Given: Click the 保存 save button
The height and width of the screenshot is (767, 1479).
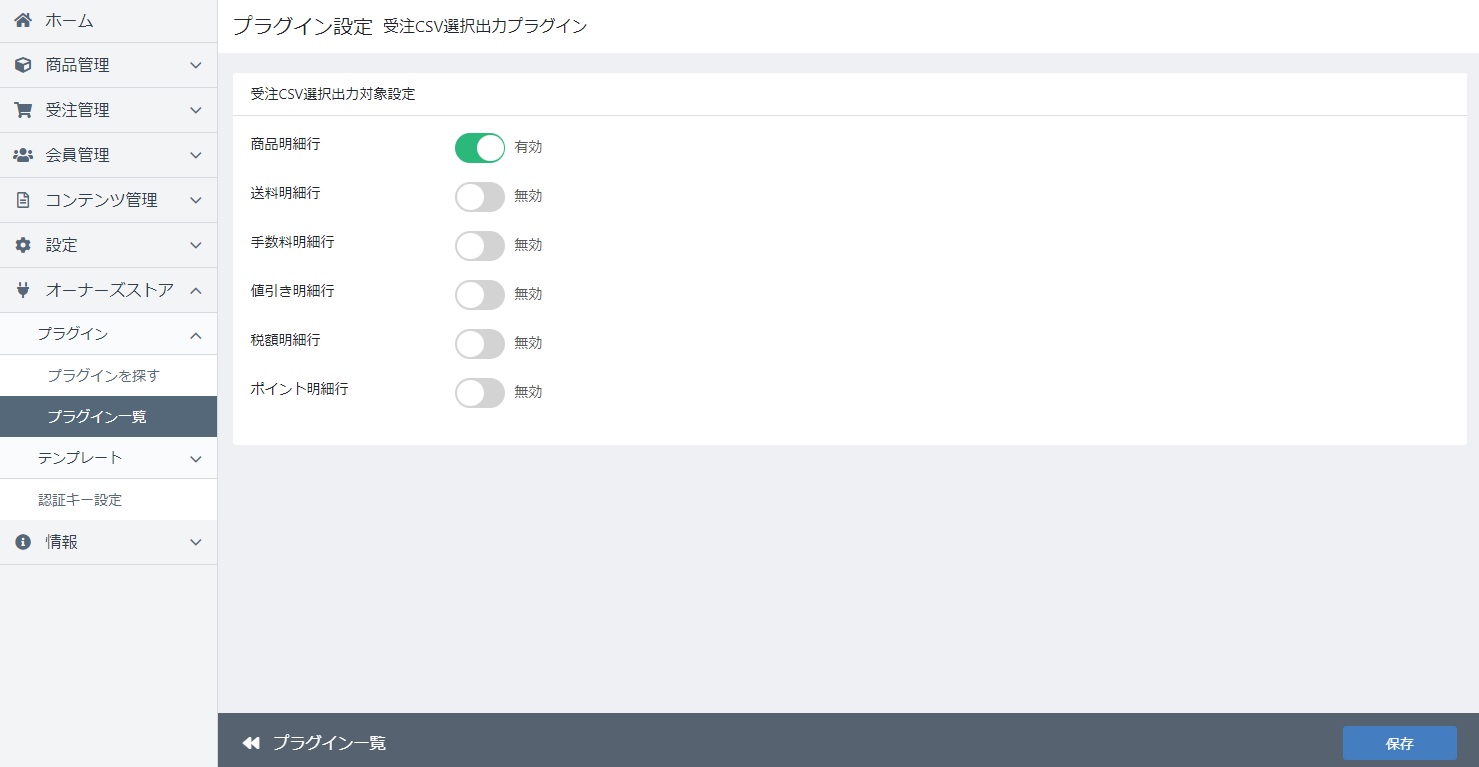Looking at the screenshot, I should pyautogui.click(x=1399, y=743).
